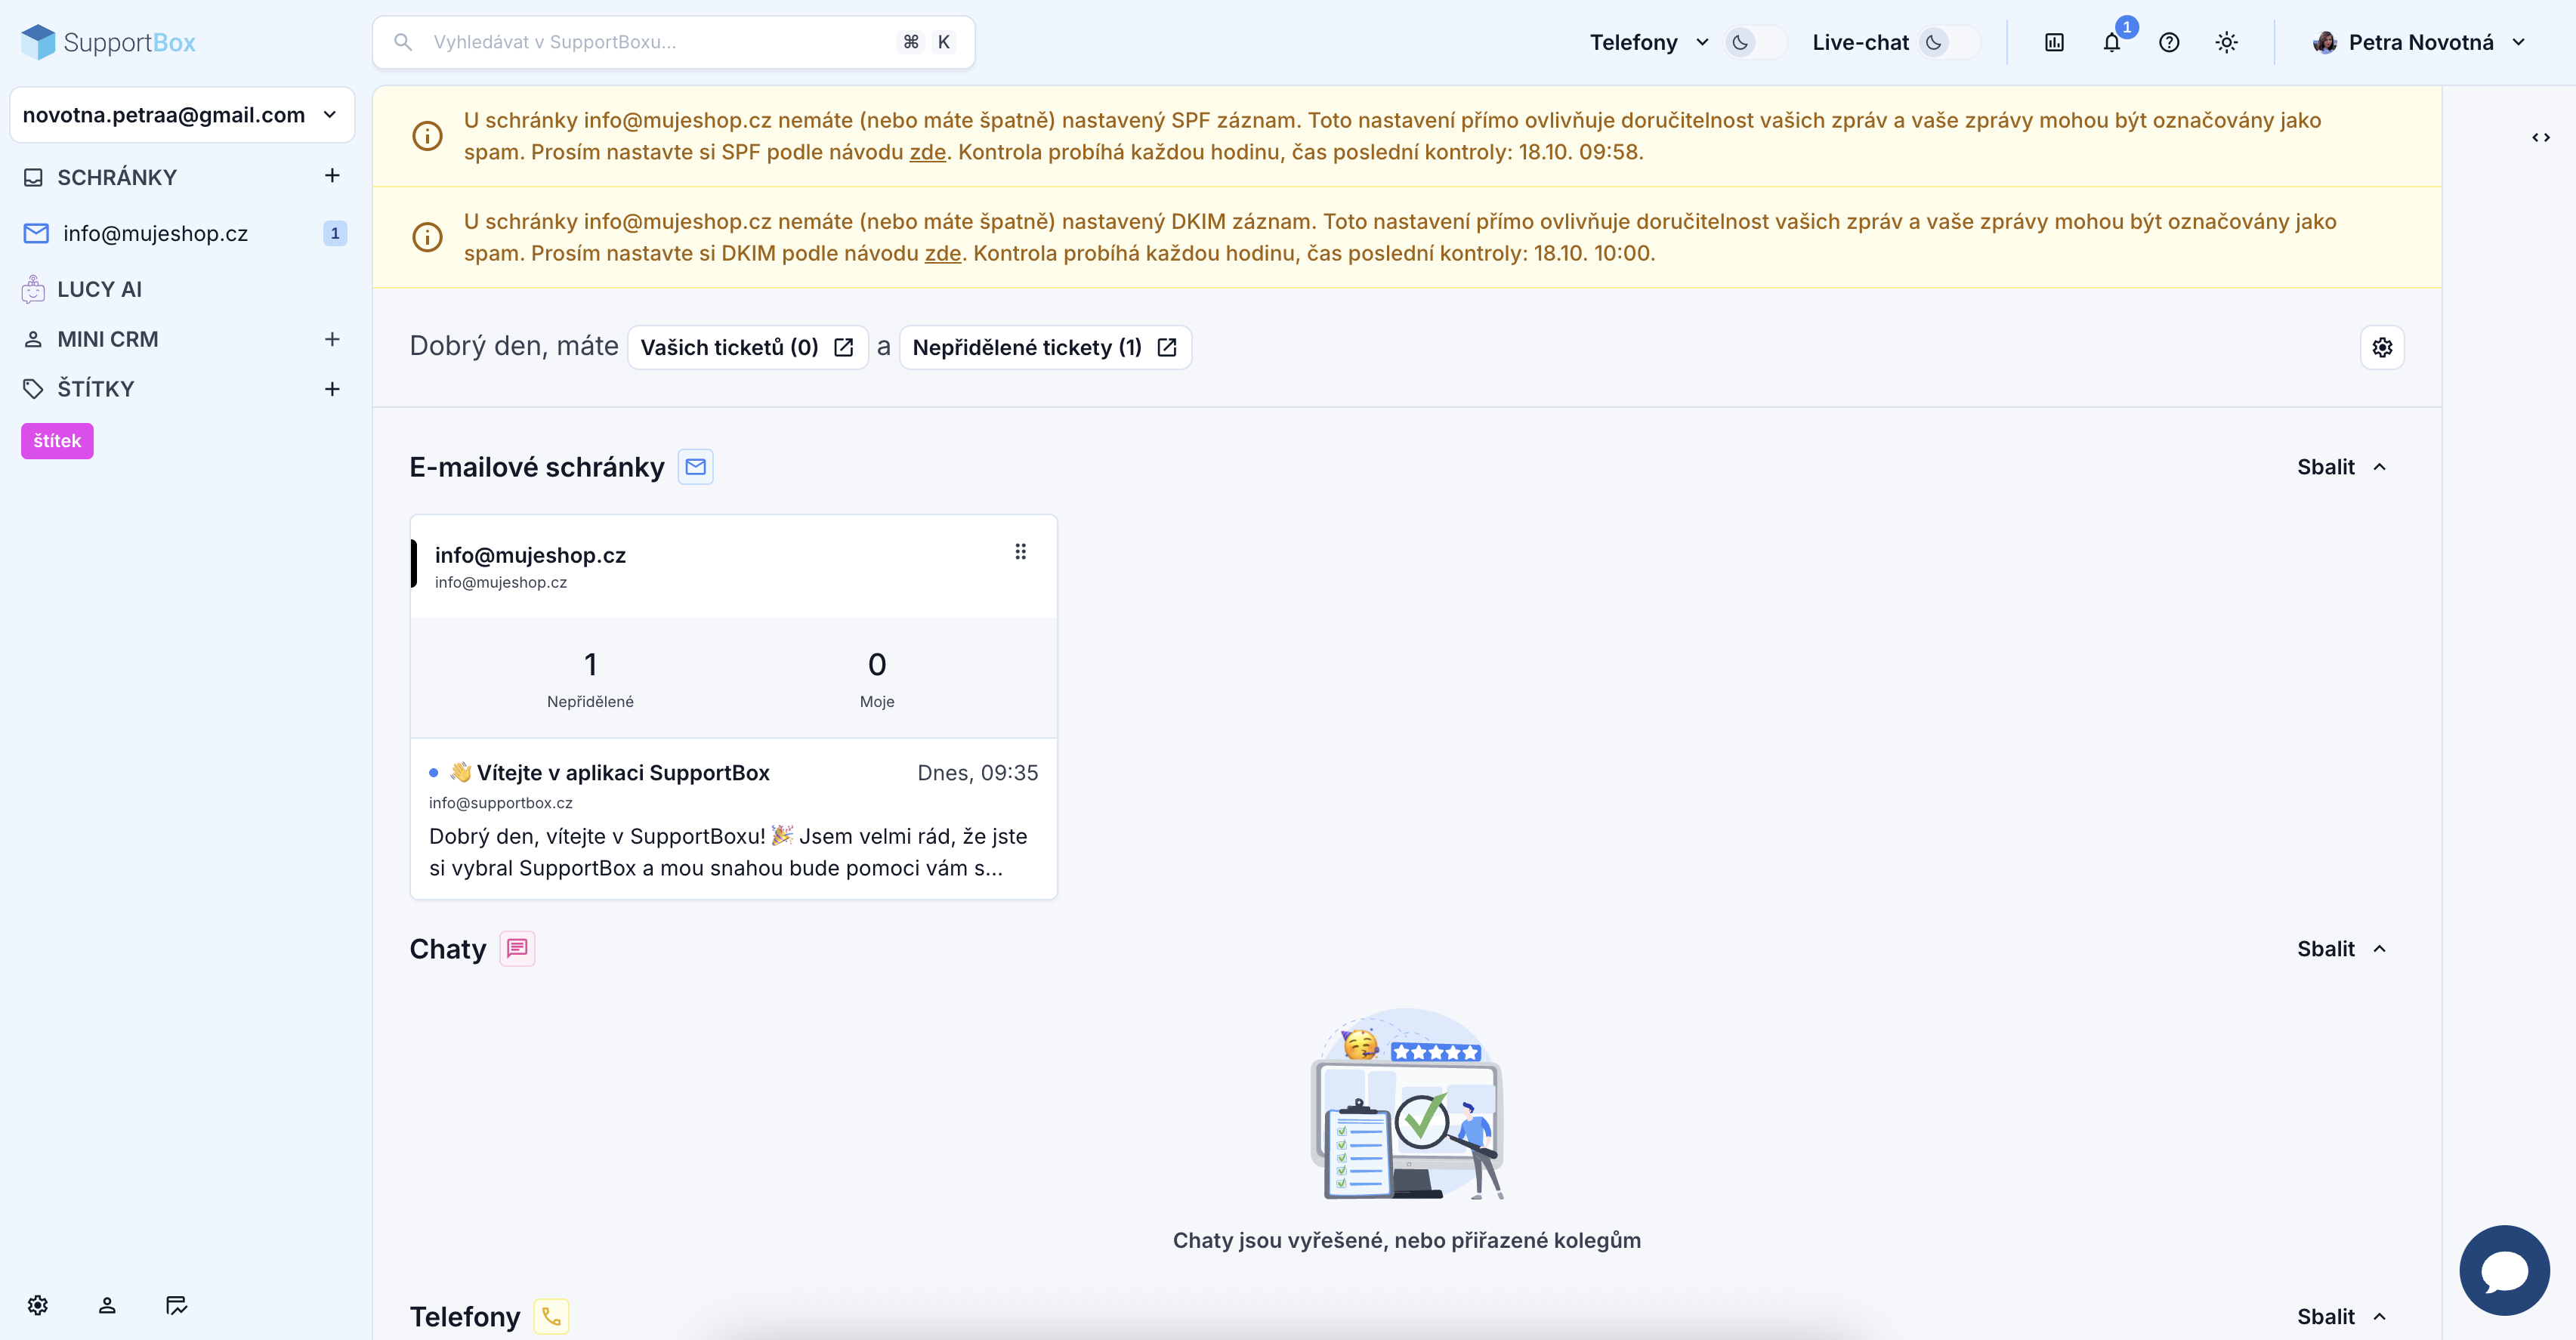Viewport: 2576px width, 1340px height.
Task: Collapse the Telefony section
Action: (2342, 1316)
